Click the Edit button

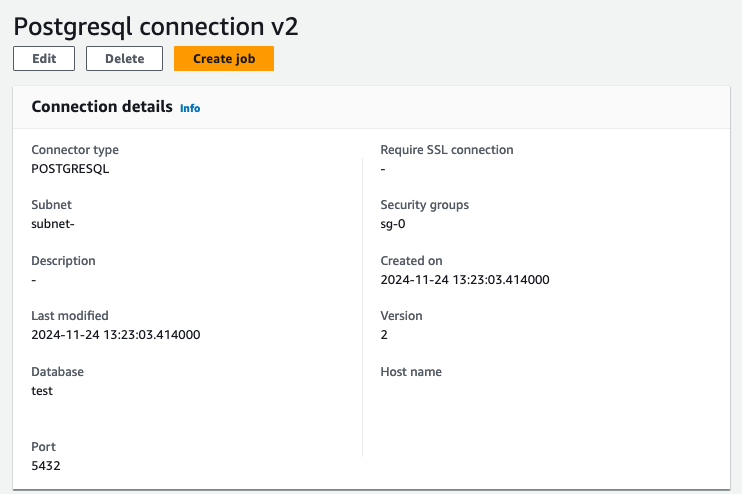click(43, 59)
